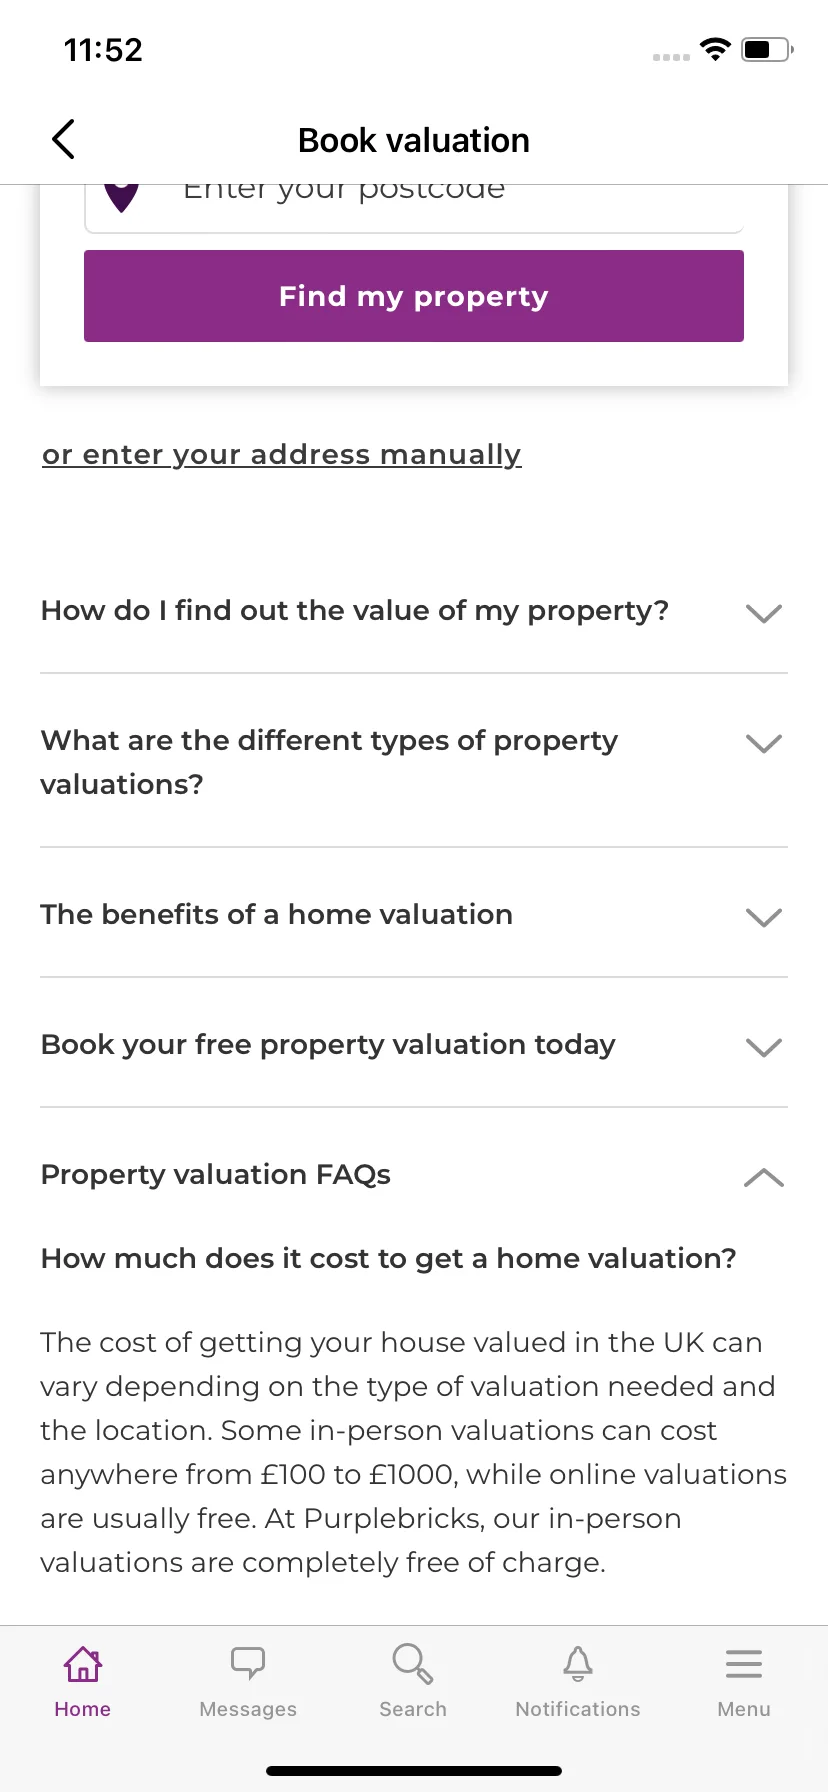Tap the battery status icon
The width and height of the screenshot is (828, 1792).
pos(767,49)
